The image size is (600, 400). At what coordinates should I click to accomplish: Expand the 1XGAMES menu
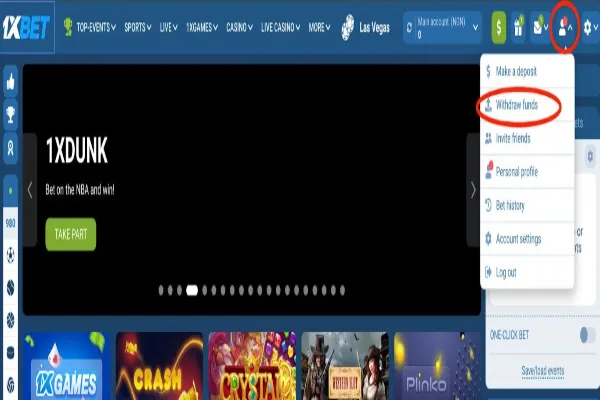[x=202, y=27]
